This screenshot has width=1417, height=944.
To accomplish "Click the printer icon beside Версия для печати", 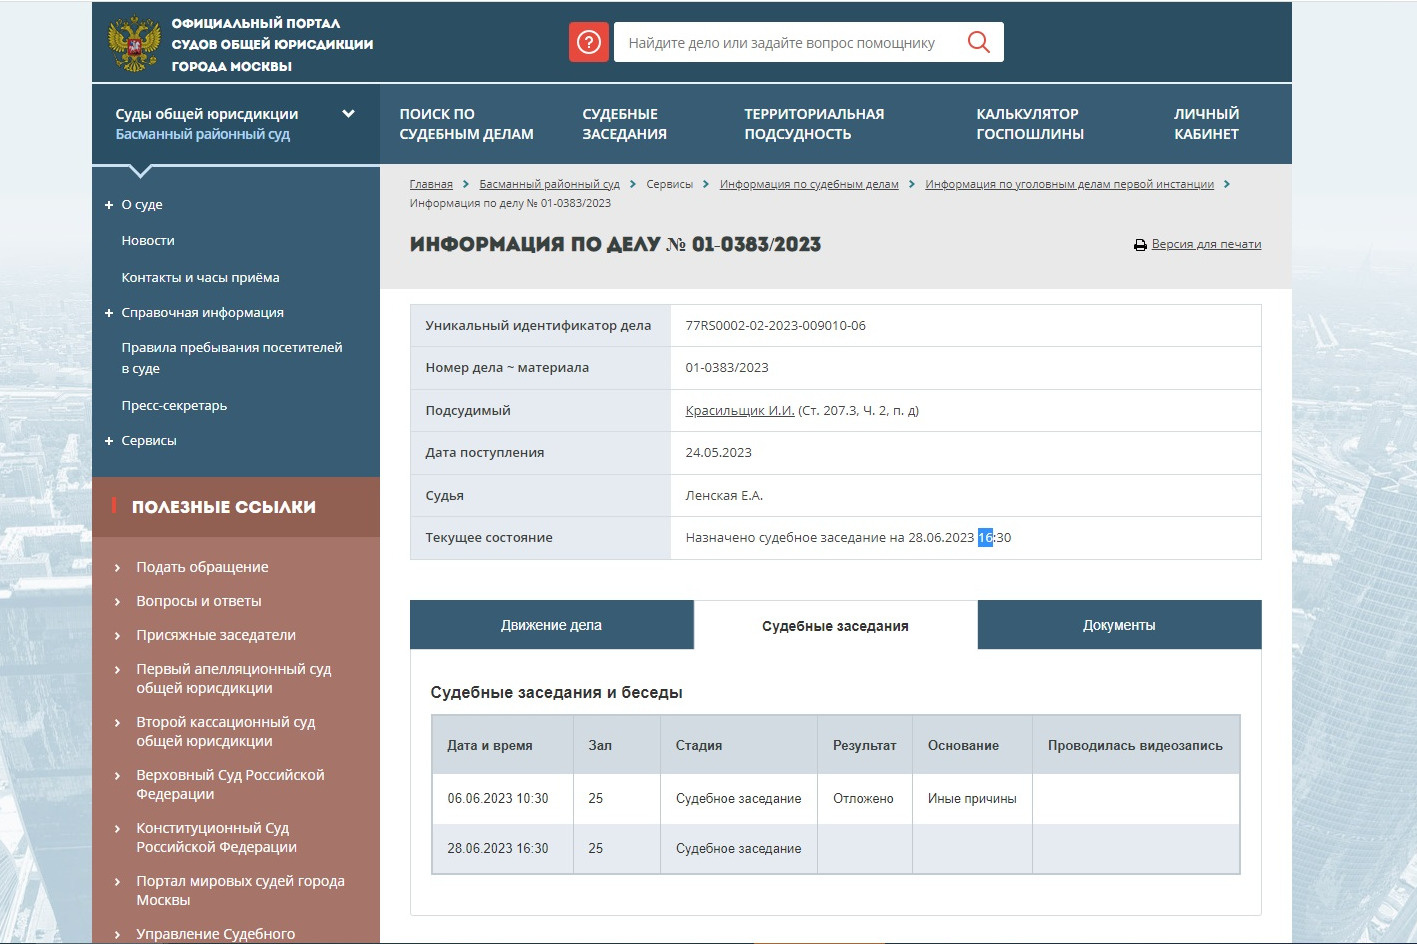I will [x=1140, y=245].
